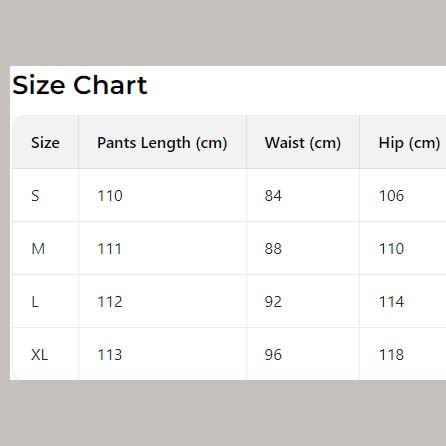Click the XL size row label

point(40,355)
